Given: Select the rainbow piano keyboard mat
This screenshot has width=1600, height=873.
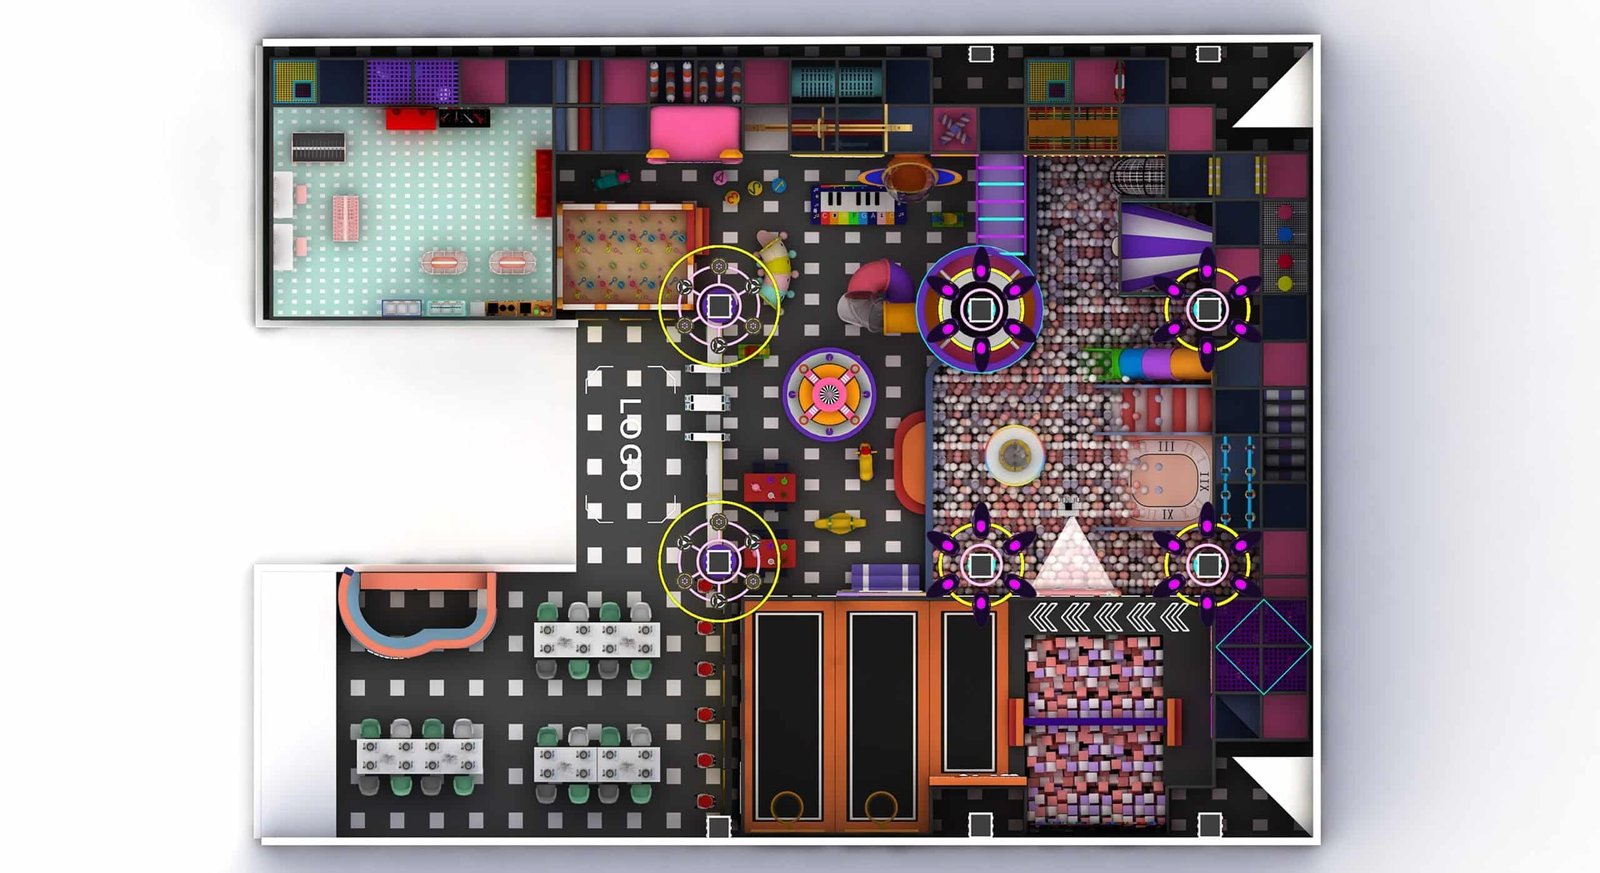Looking at the screenshot, I should click(x=858, y=205).
